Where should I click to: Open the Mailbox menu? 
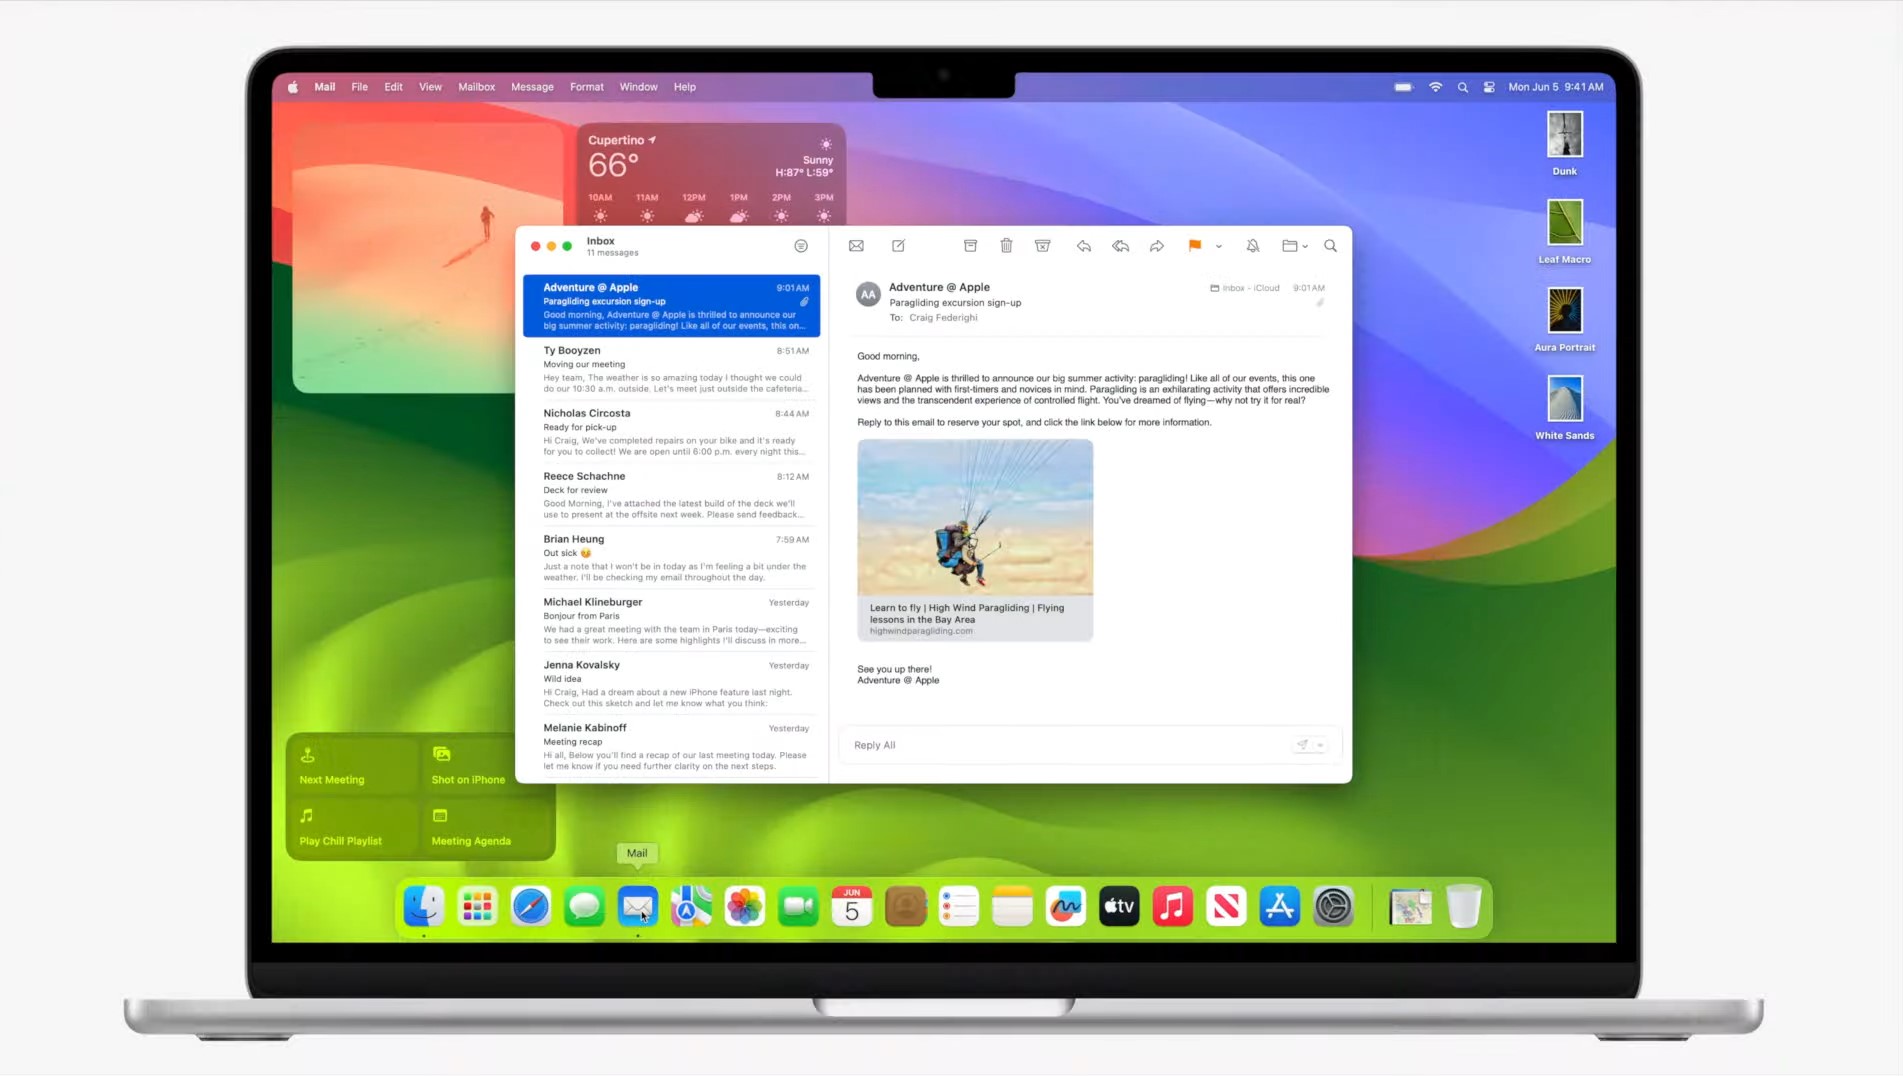coord(476,87)
